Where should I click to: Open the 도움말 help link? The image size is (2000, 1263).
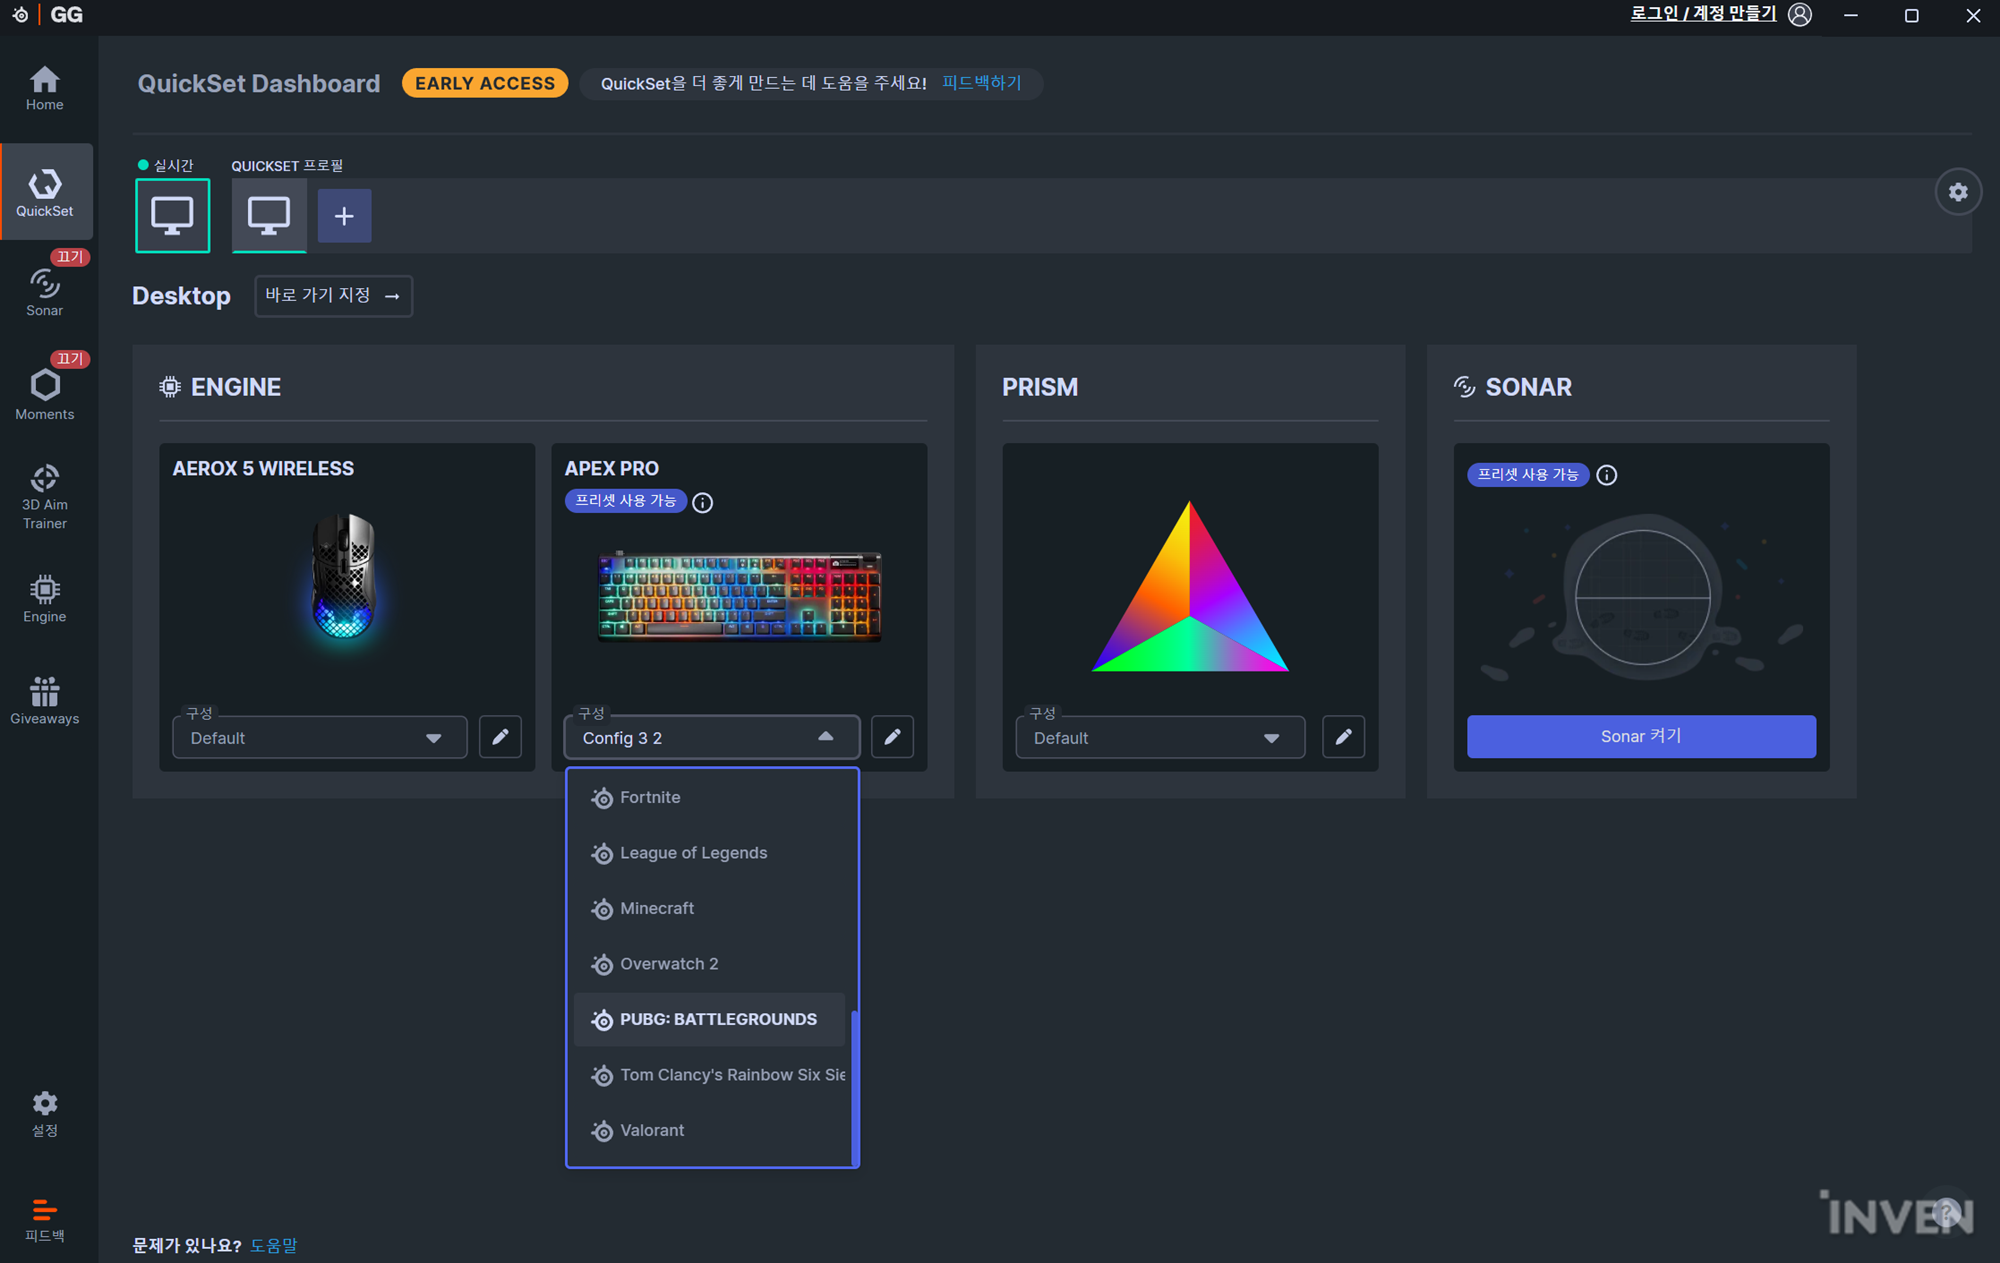point(273,1245)
